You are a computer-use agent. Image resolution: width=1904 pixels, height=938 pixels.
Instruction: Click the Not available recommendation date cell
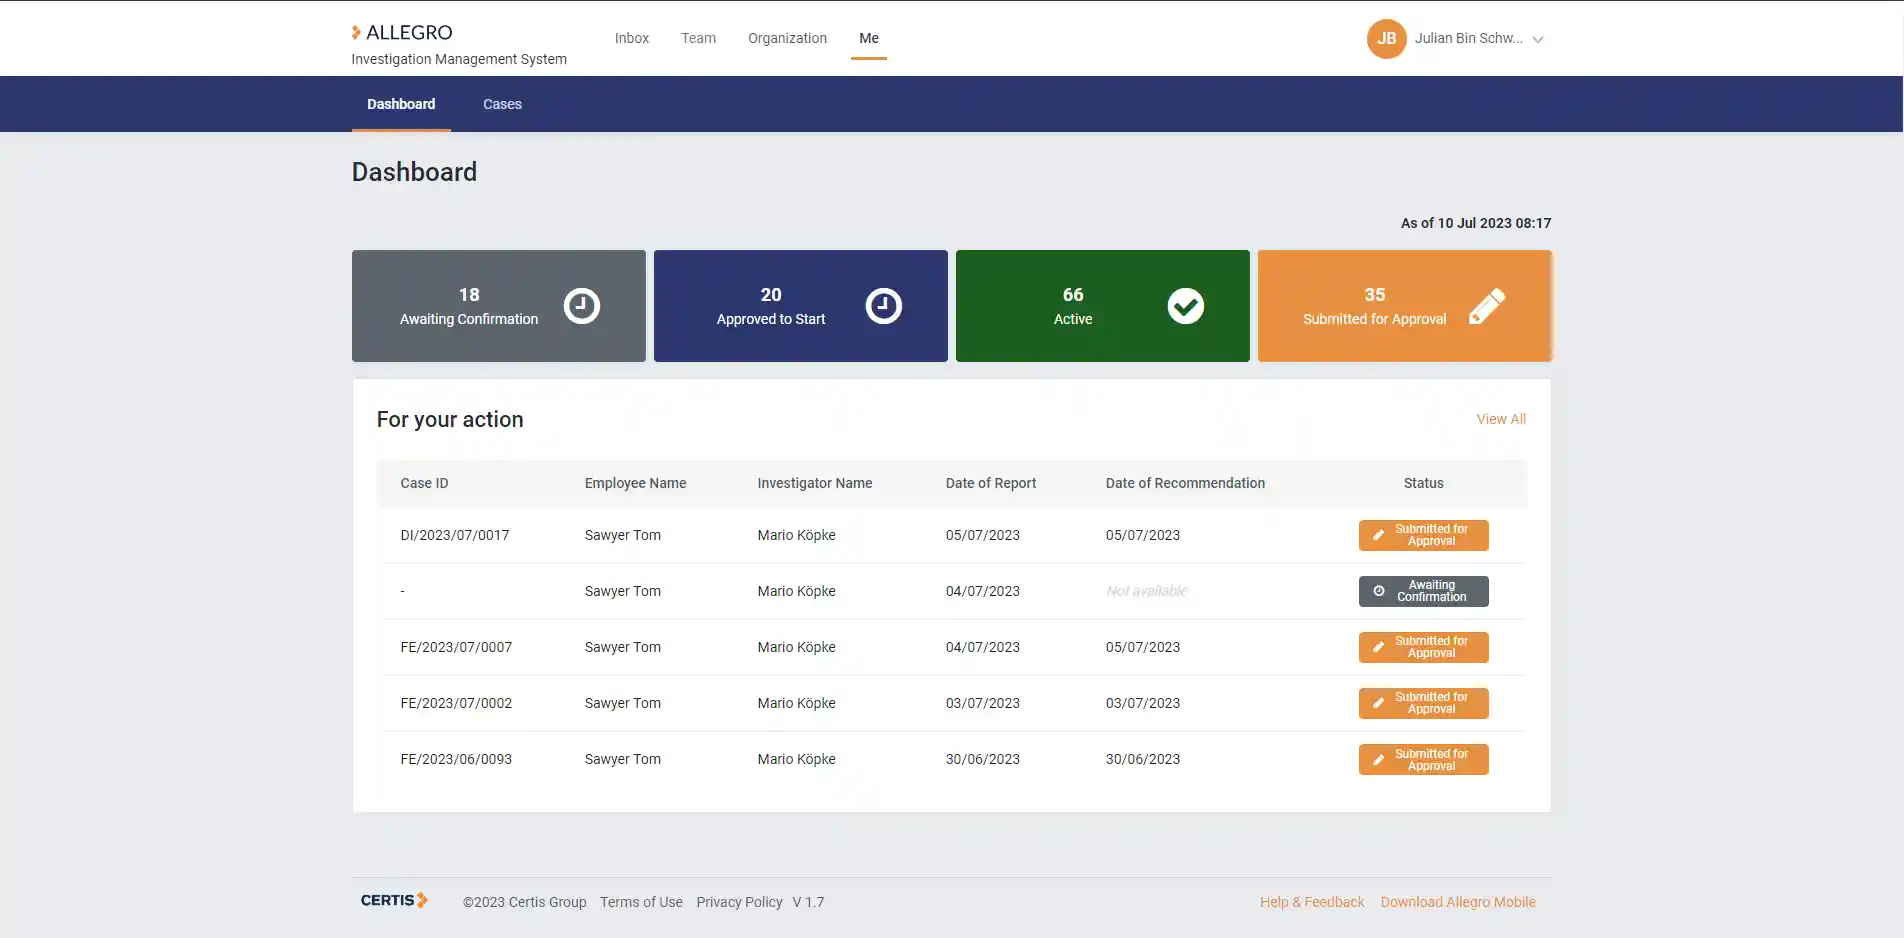[1146, 591]
